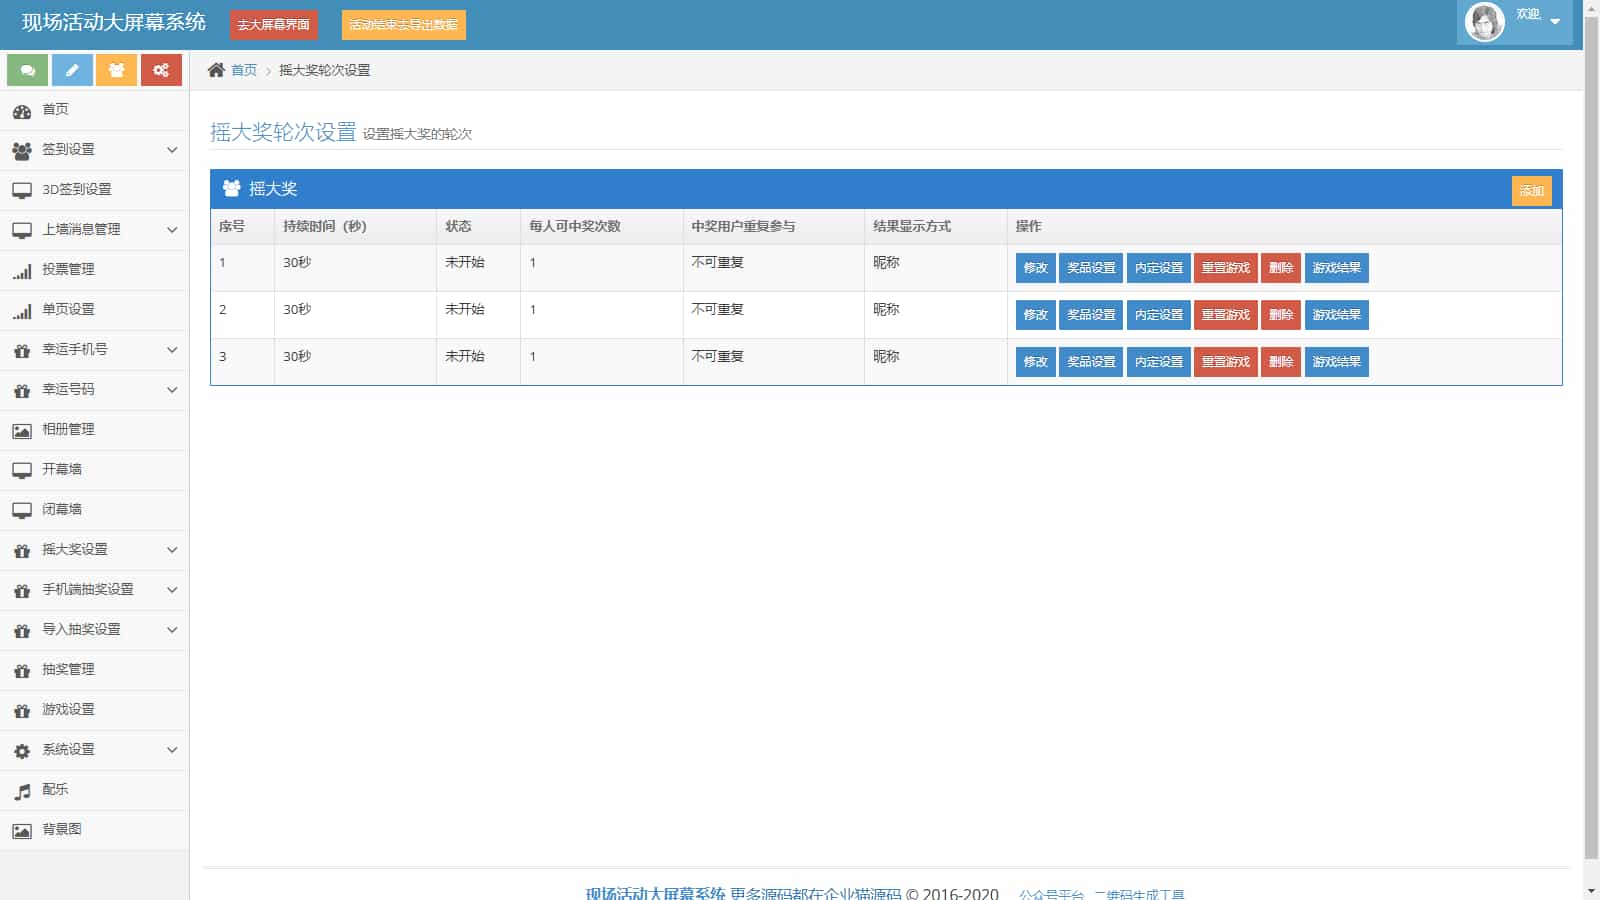
Task: Click the home icon in breadcrumb
Action: point(216,70)
